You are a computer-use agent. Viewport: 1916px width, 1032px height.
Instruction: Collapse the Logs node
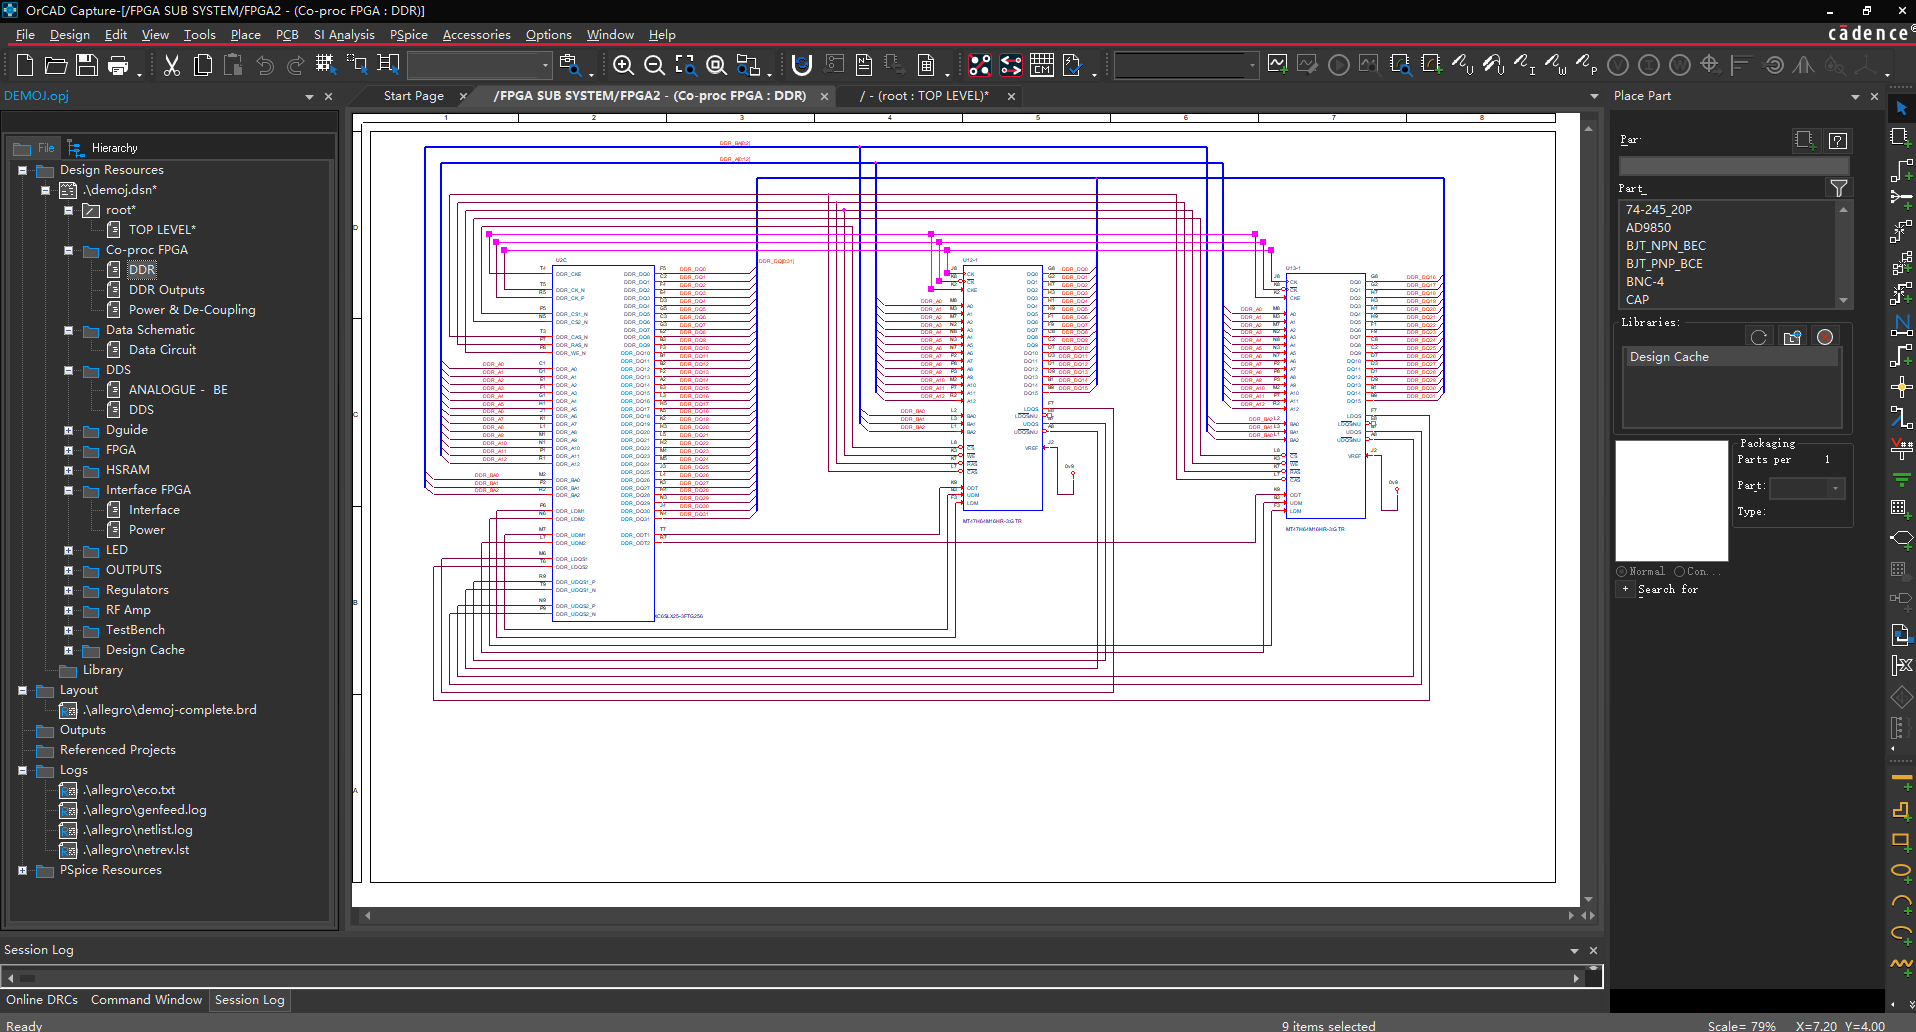[x=22, y=770]
